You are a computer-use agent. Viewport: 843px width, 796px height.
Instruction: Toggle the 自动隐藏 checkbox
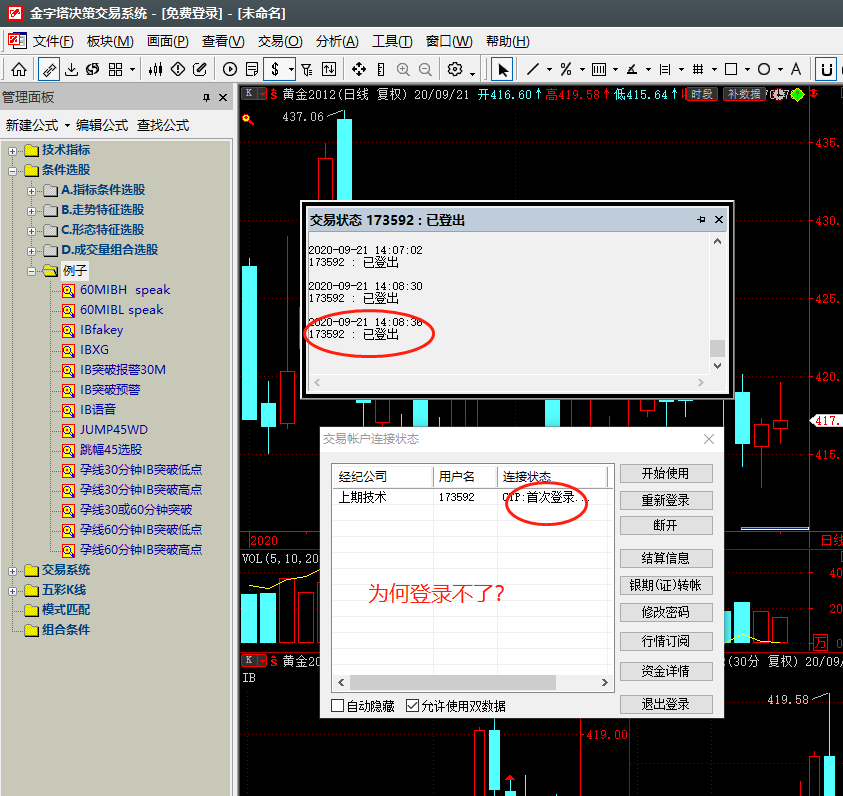pos(338,706)
